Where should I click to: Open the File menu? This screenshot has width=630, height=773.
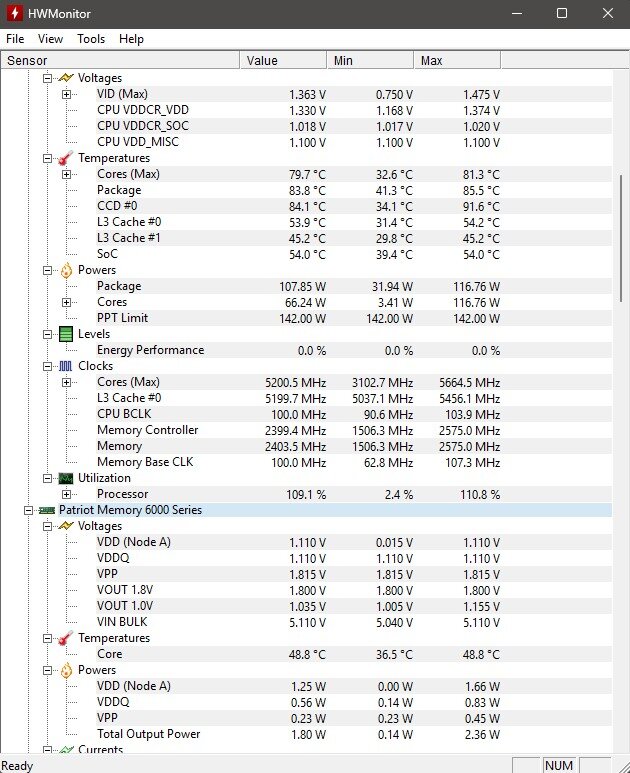pyautogui.click(x=15, y=39)
